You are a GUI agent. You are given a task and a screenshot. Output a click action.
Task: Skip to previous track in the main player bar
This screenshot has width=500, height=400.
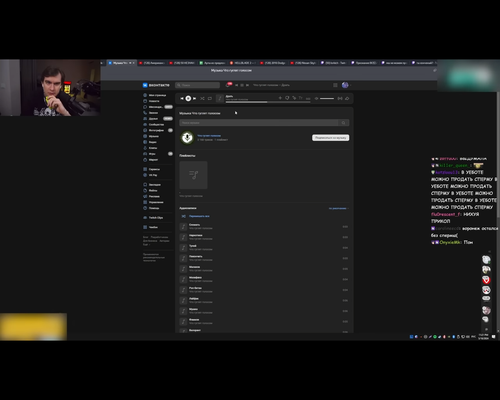[x=182, y=98]
